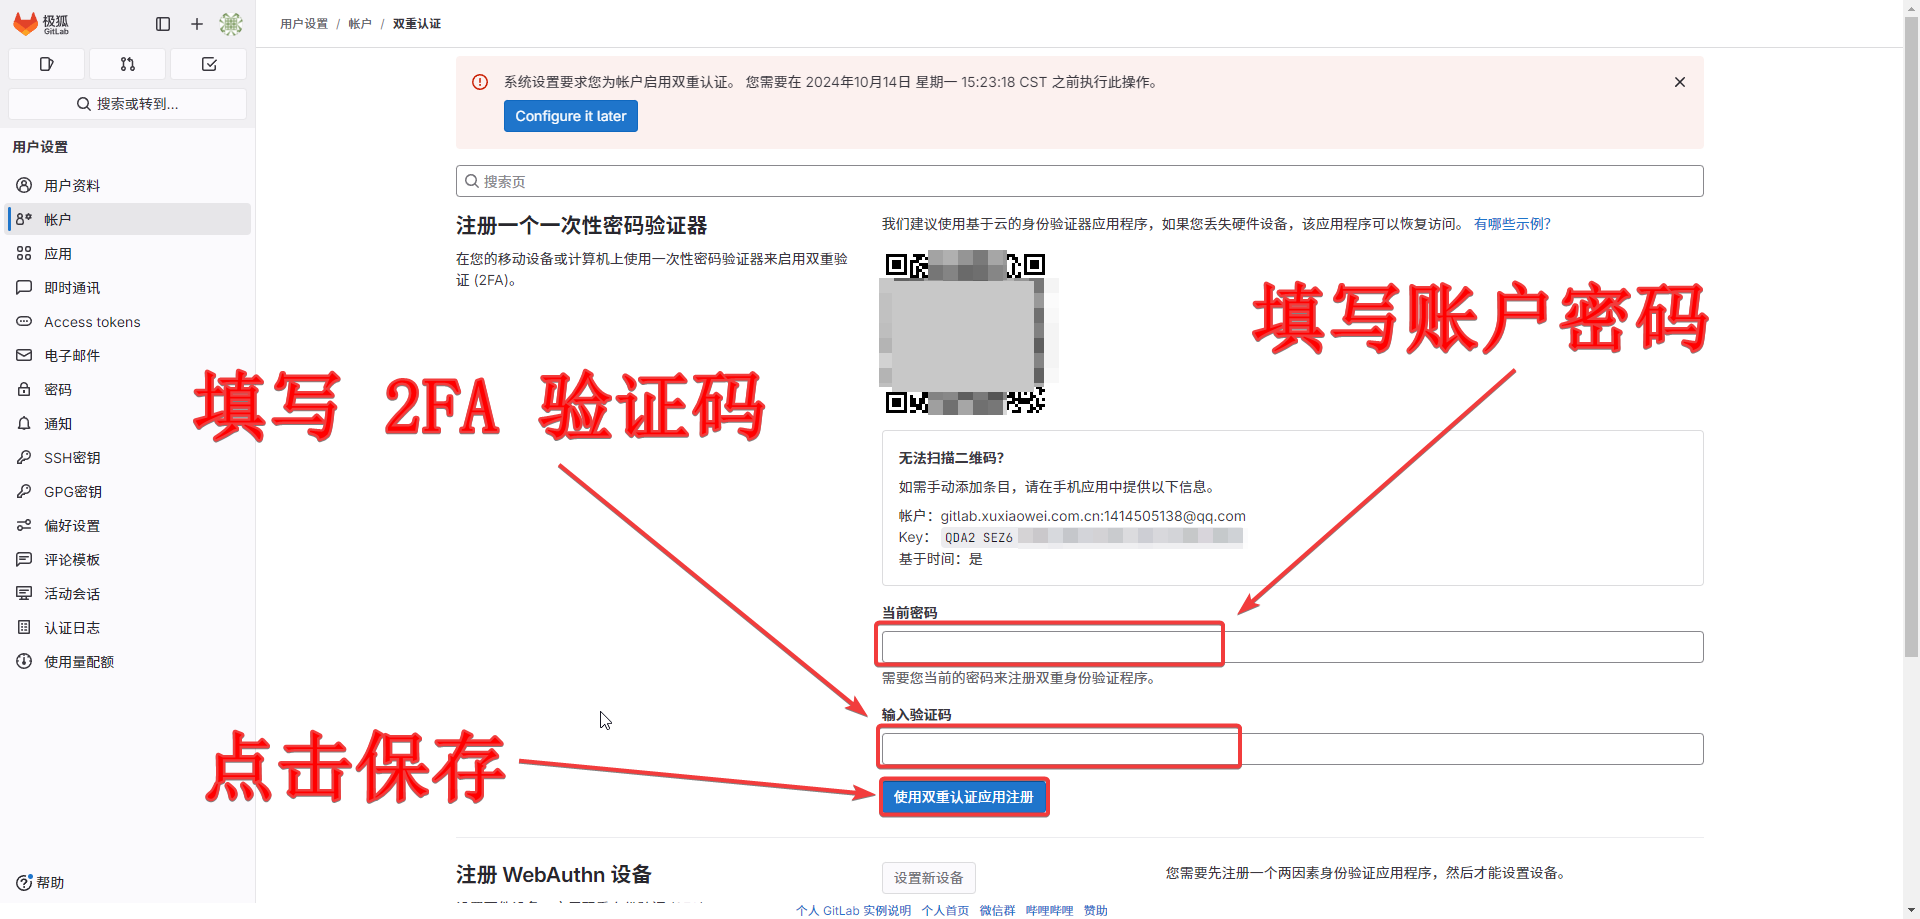The height and width of the screenshot is (919, 1920).
Task: Select Access tokens in sidebar
Action: click(92, 322)
